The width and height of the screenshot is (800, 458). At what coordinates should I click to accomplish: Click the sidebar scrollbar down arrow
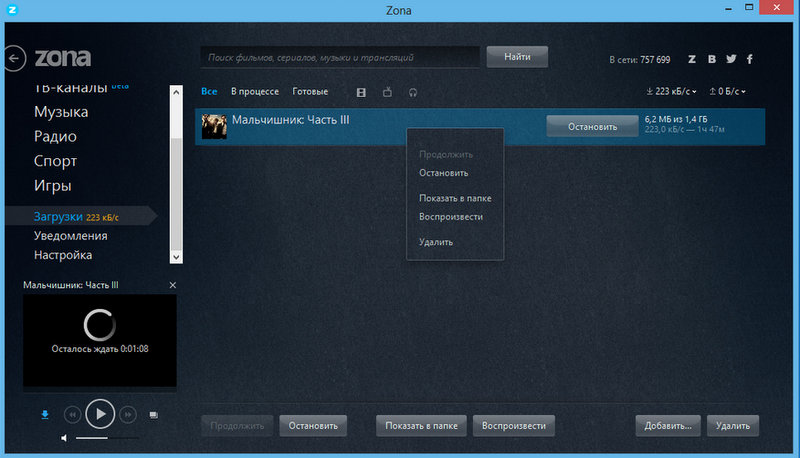(x=176, y=257)
